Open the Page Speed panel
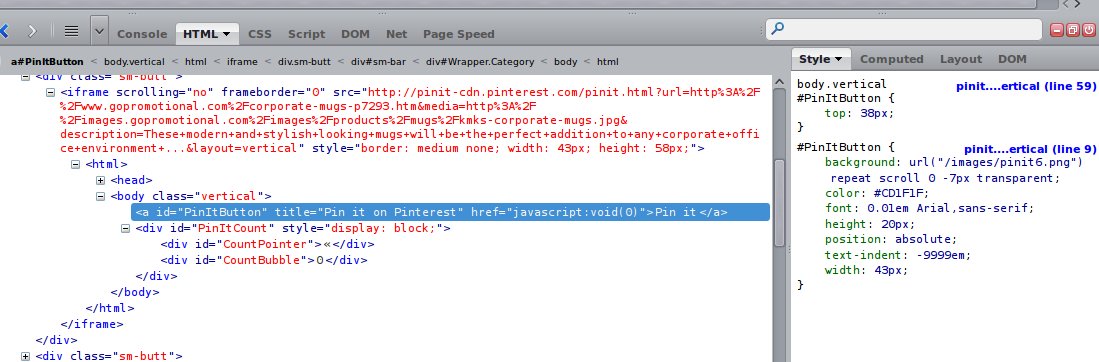Image resolution: width=1099 pixels, height=362 pixels. [458, 34]
